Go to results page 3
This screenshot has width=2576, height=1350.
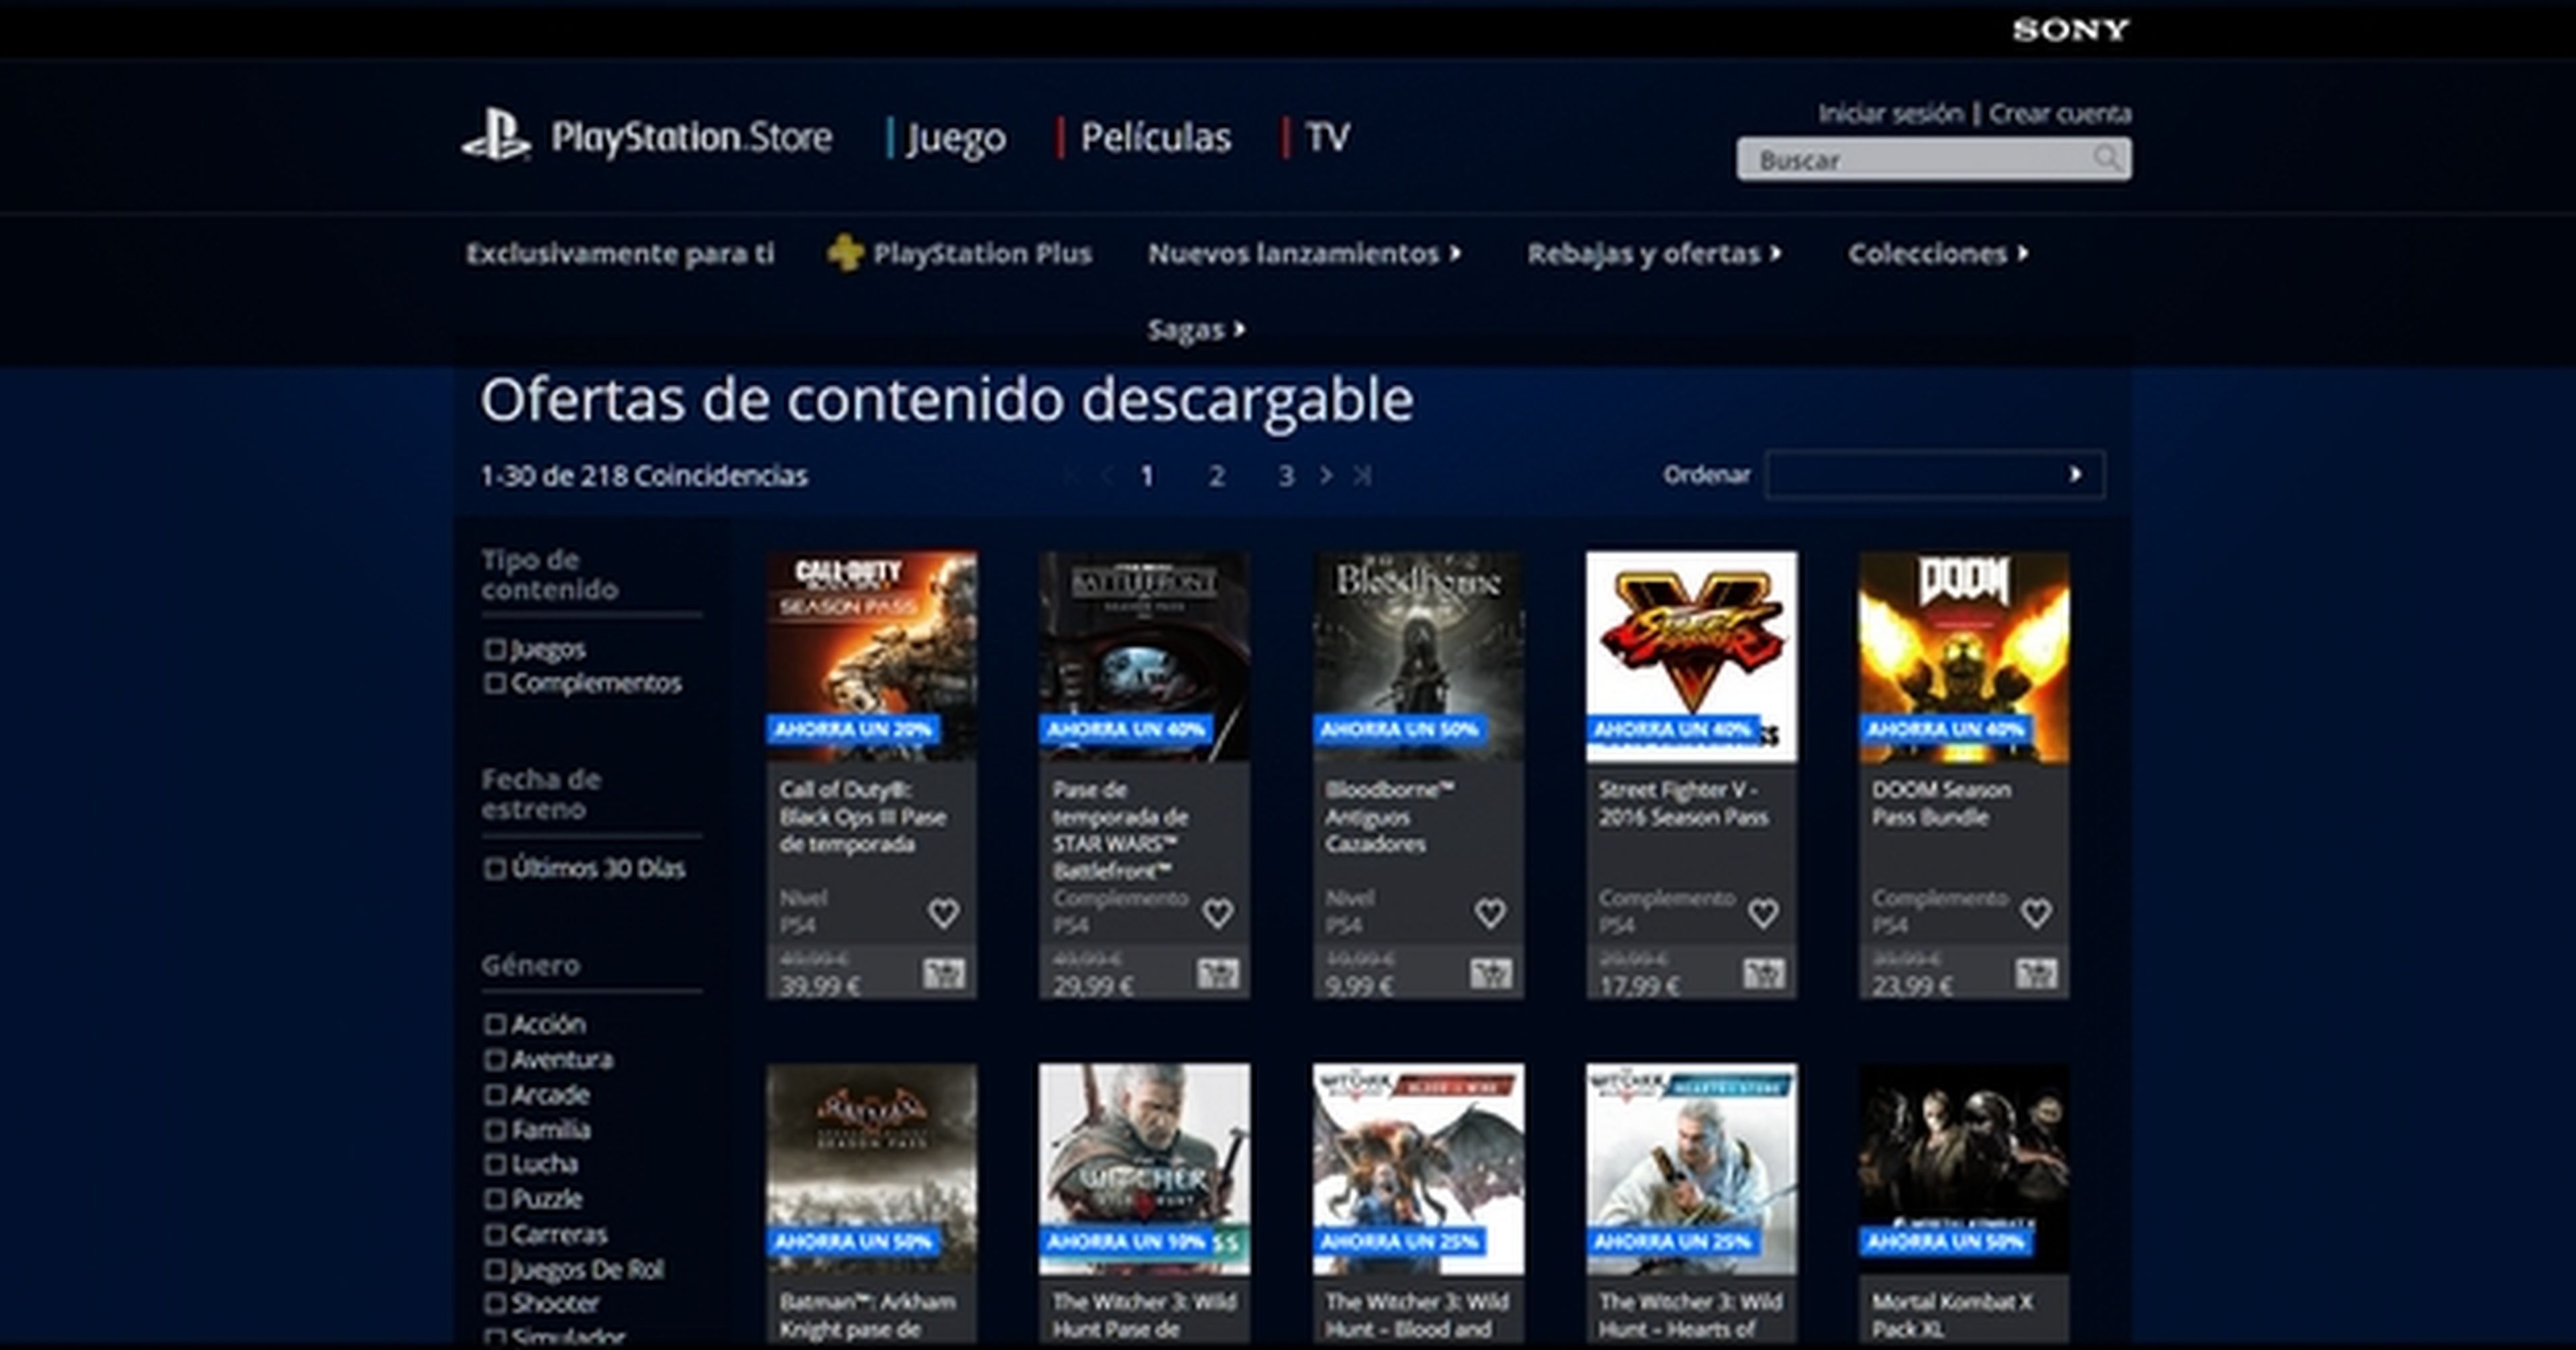(1286, 476)
